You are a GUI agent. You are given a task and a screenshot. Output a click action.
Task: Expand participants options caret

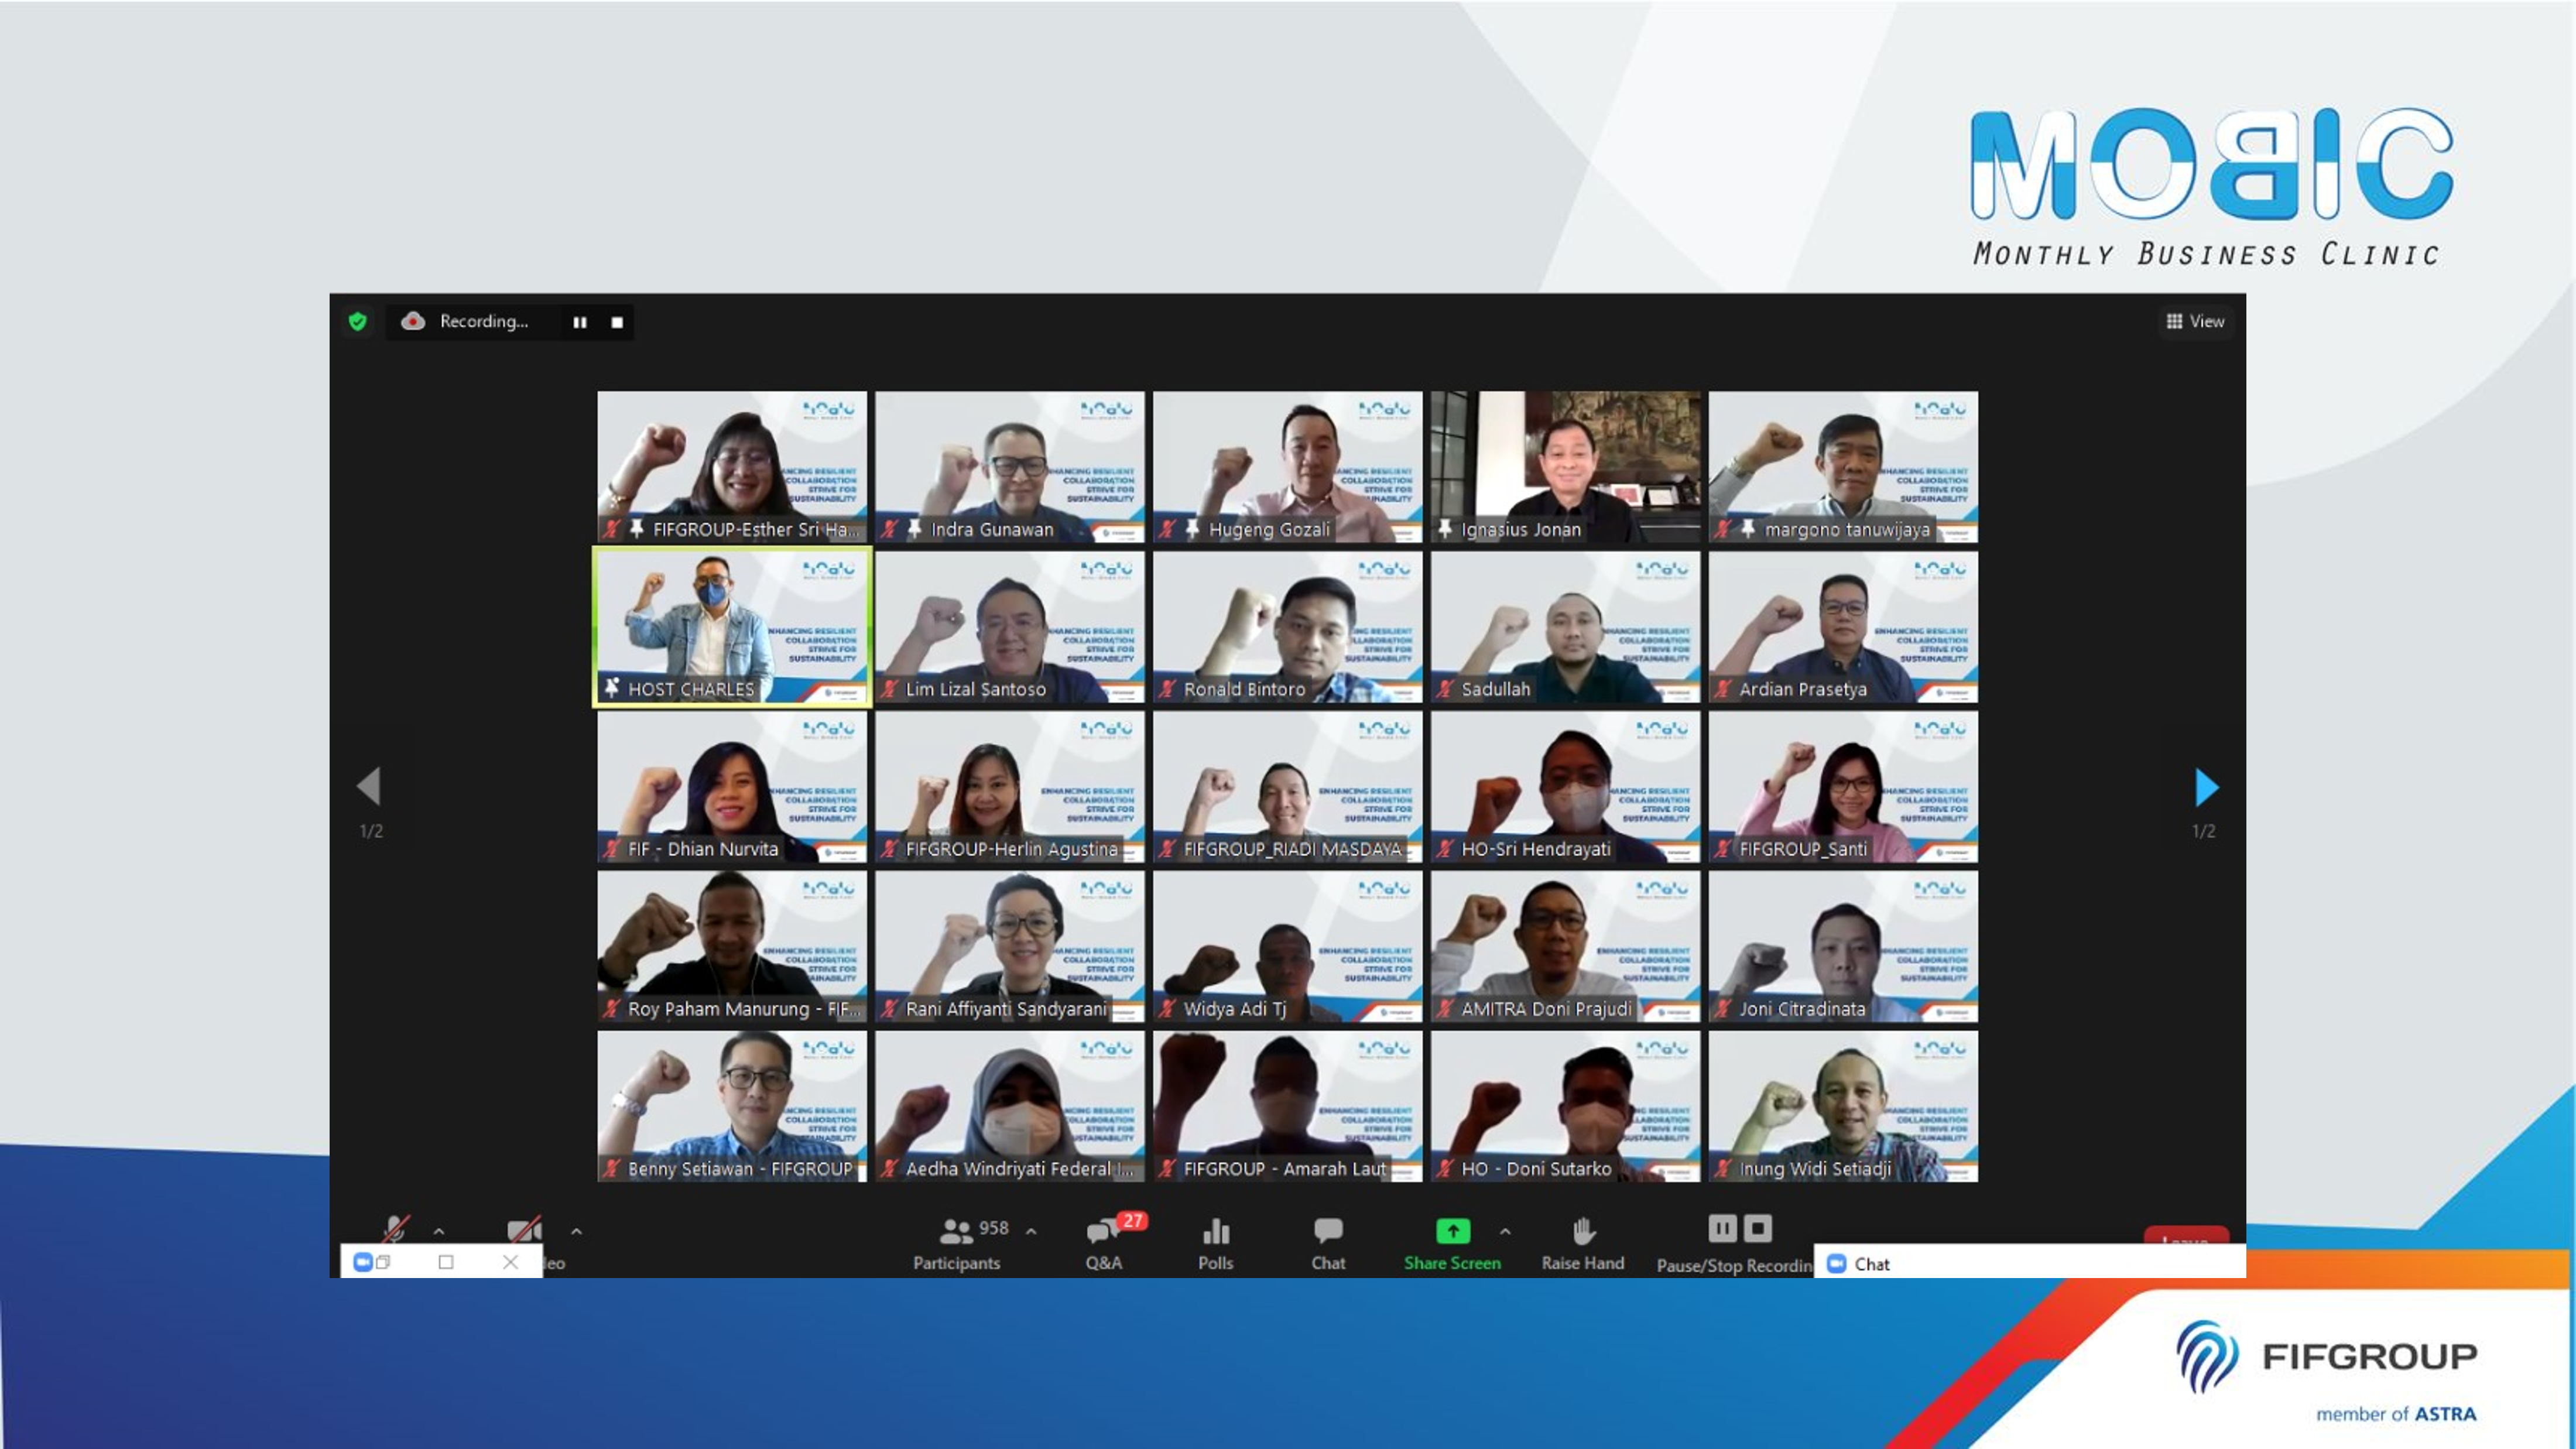[x=1031, y=1232]
